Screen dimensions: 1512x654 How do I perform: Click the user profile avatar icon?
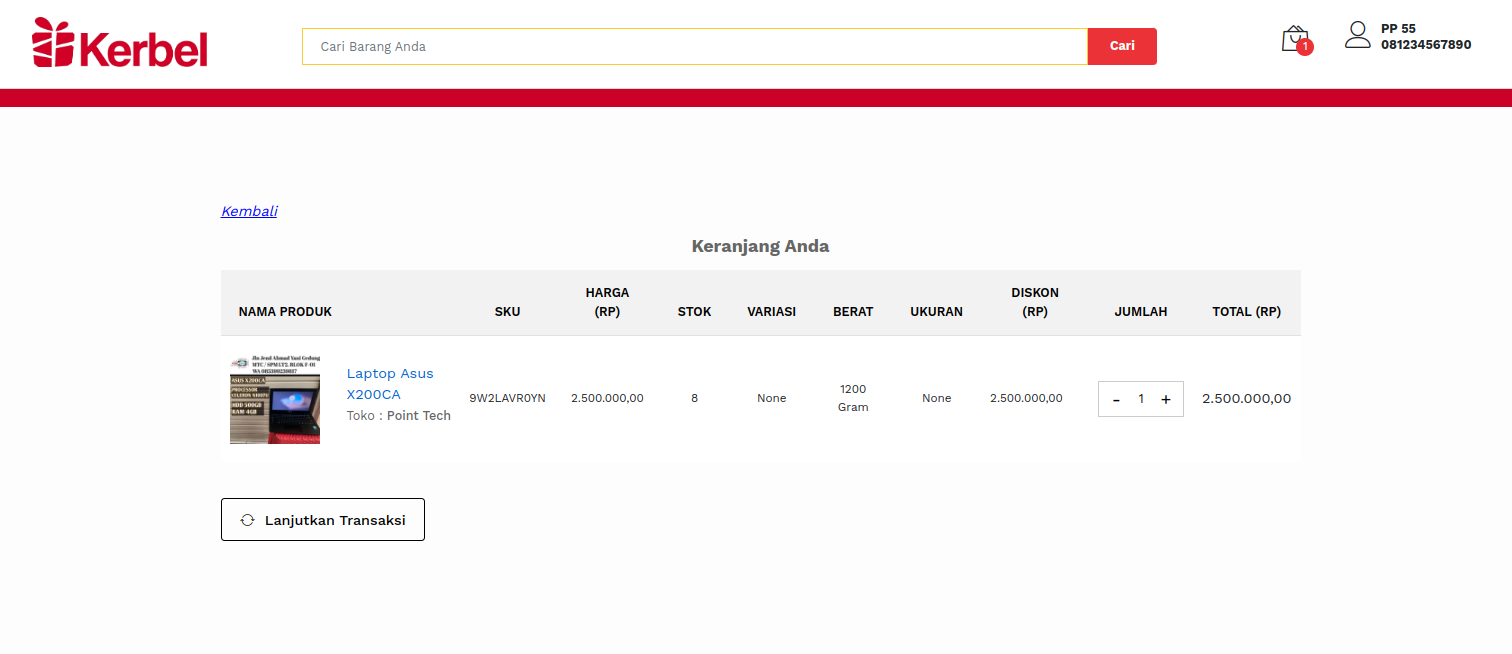click(x=1357, y=35)
